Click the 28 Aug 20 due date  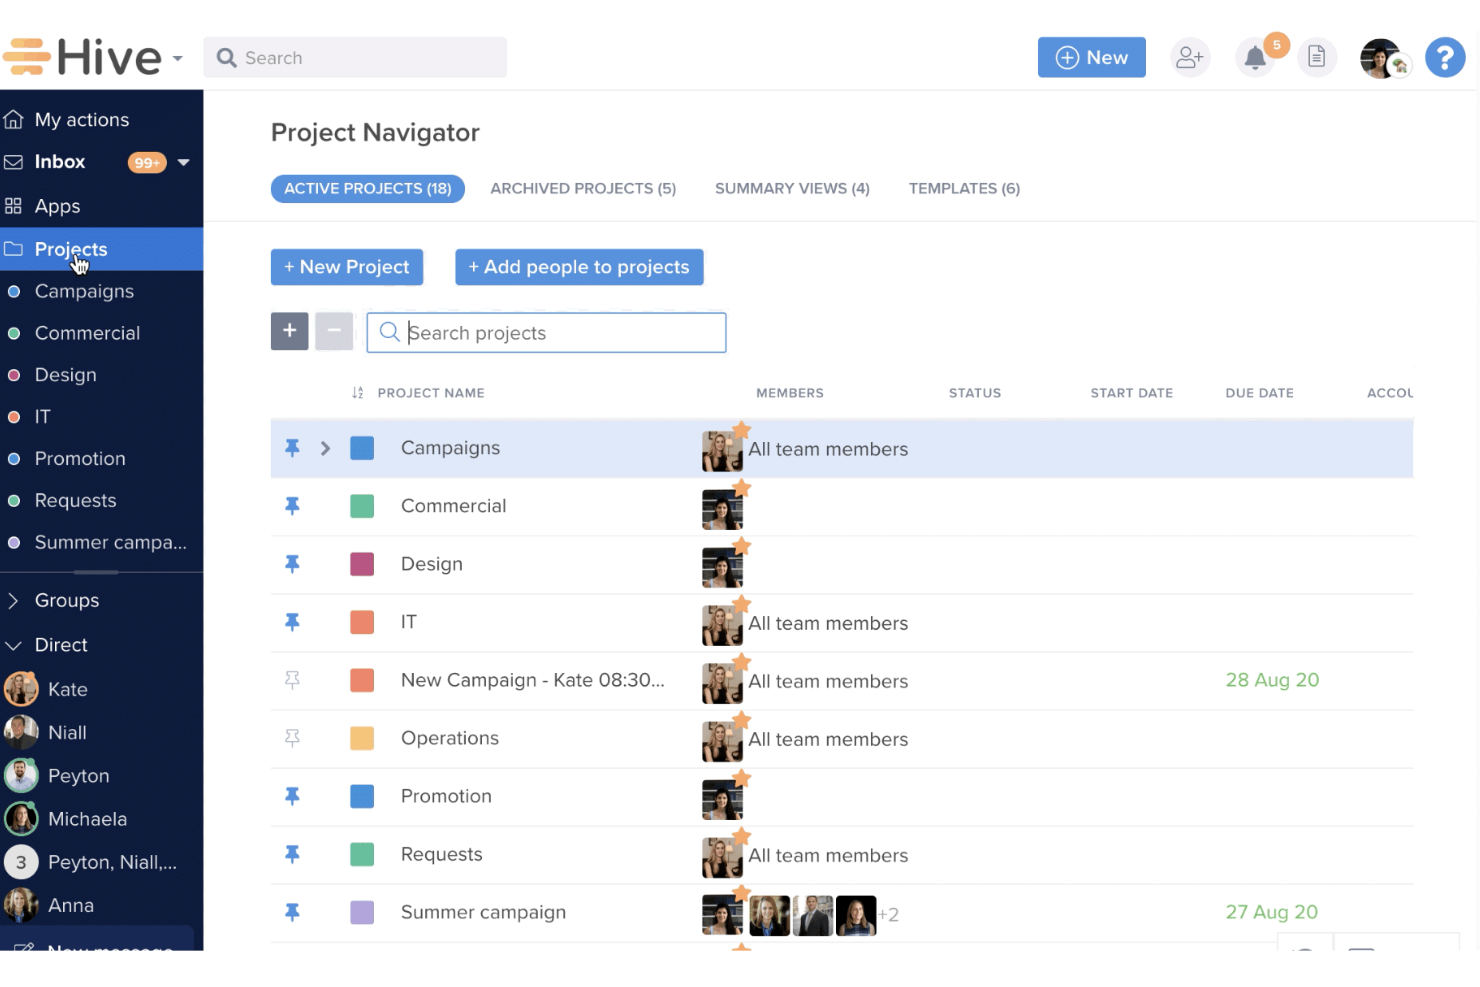click(1272, 680)
